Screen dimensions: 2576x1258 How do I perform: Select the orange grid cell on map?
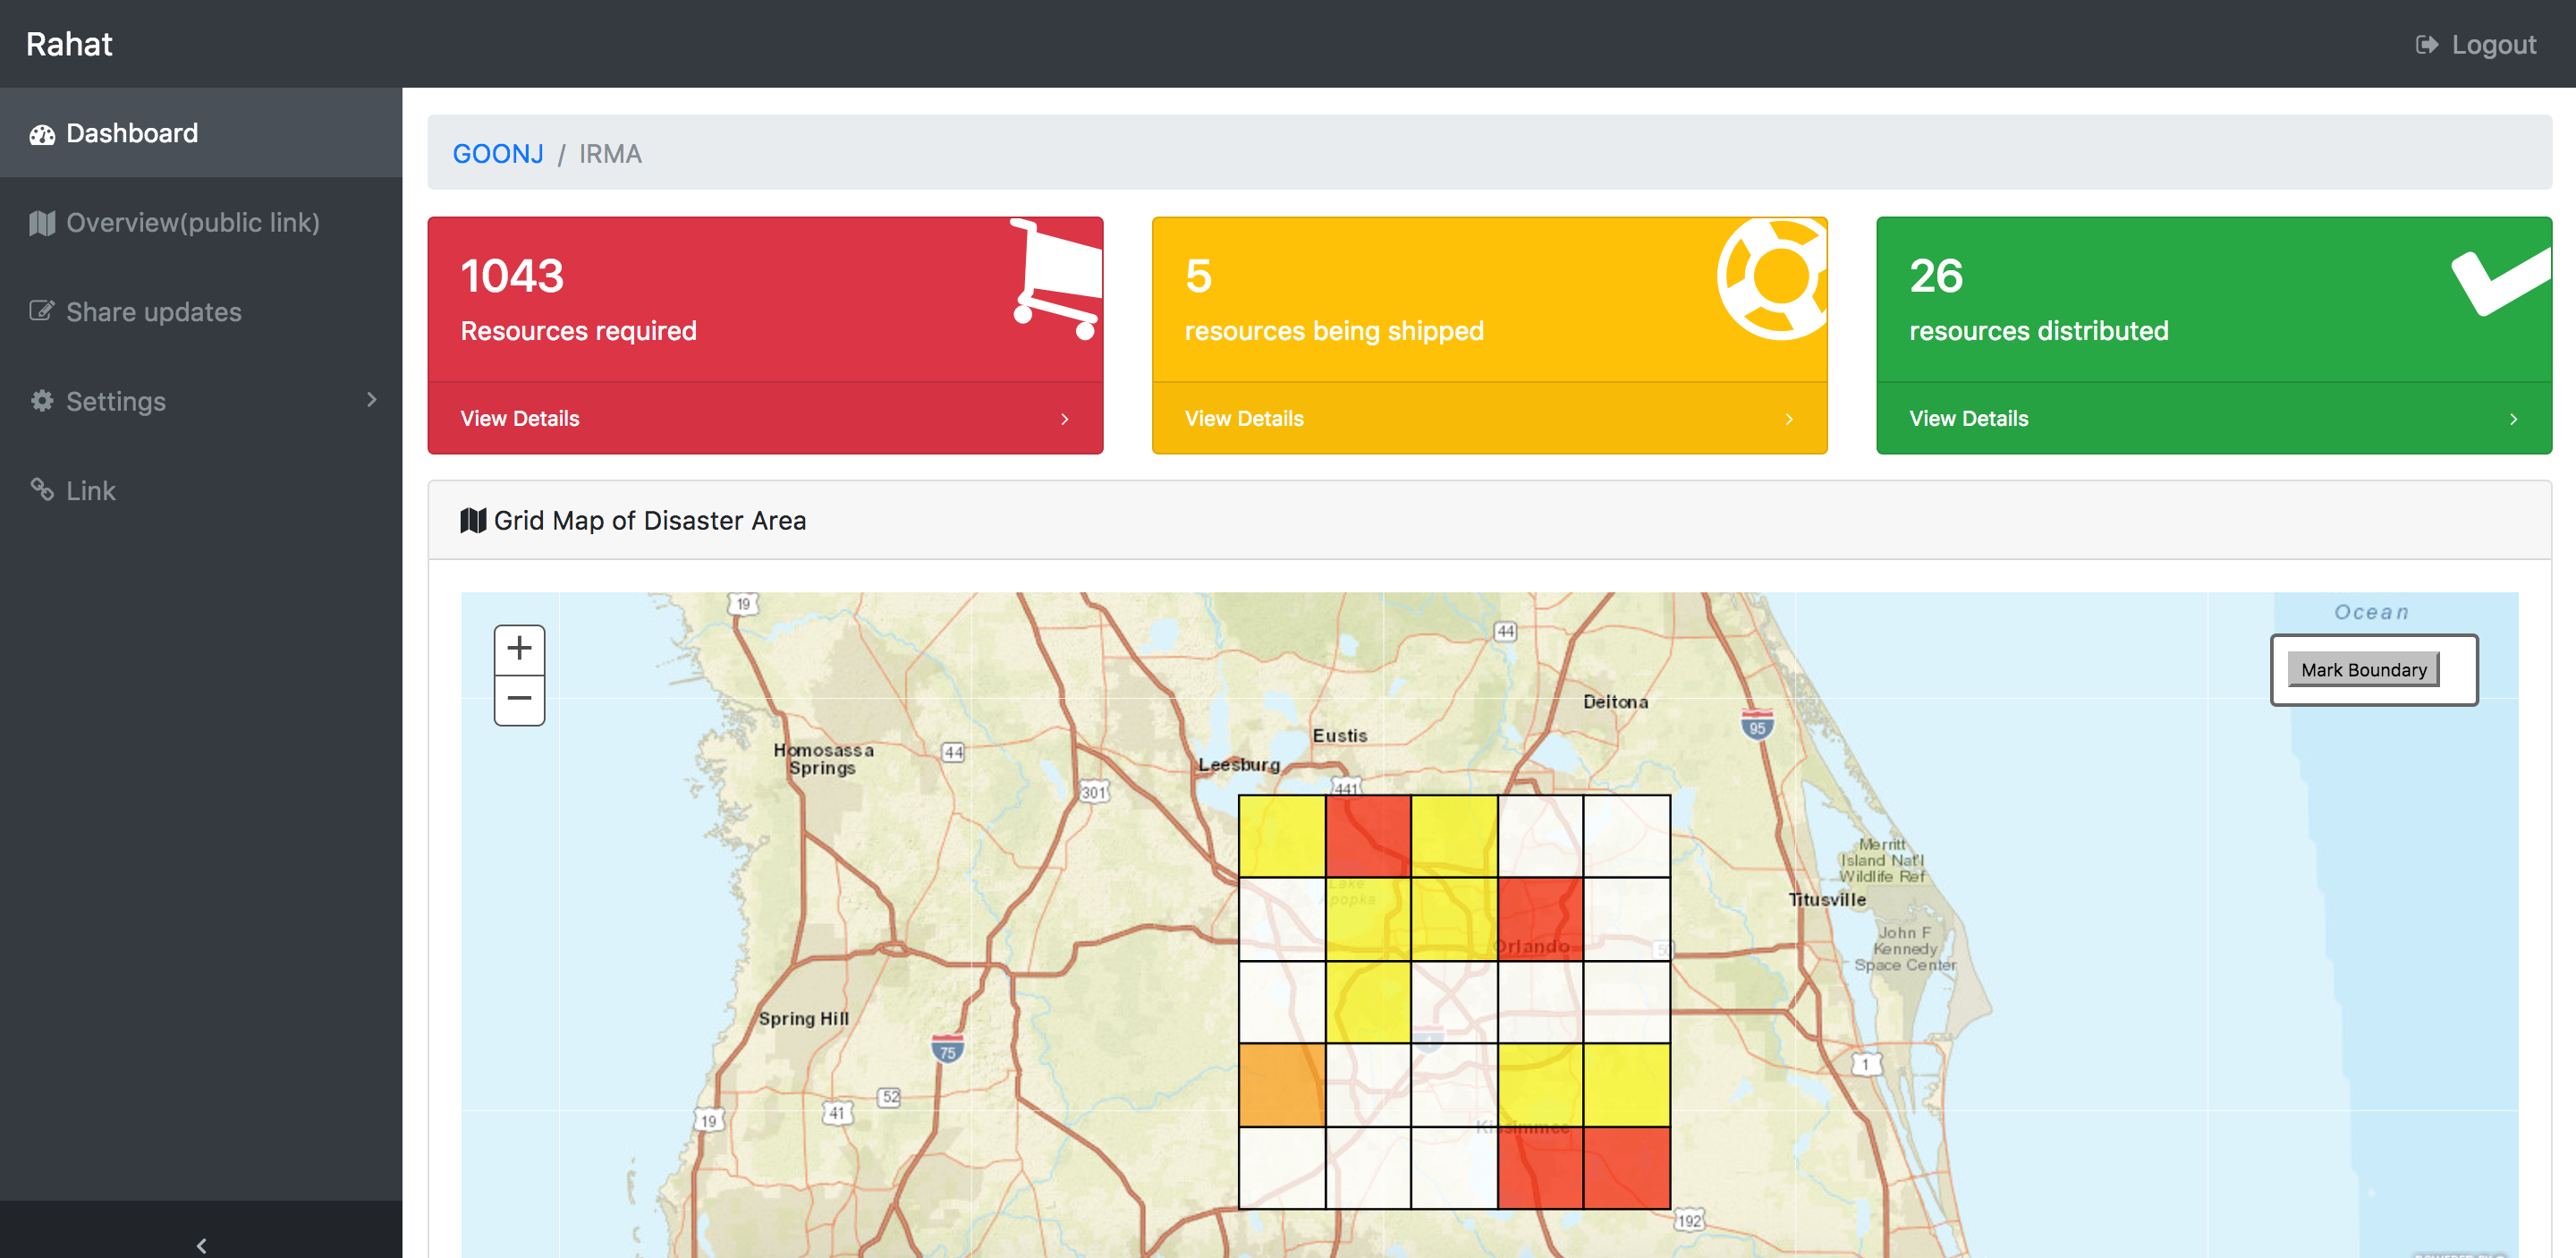1281,1085
